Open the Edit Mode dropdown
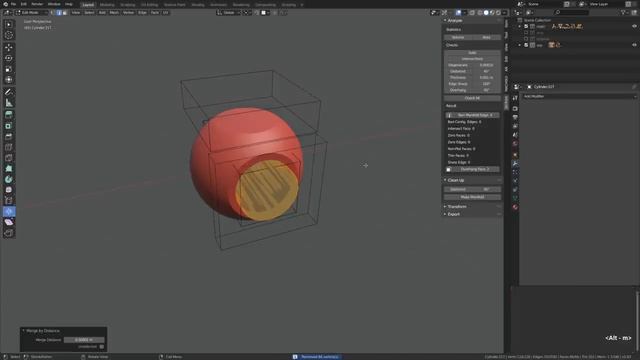This screenshot has width=640, height=360. [x=31, y=13]
